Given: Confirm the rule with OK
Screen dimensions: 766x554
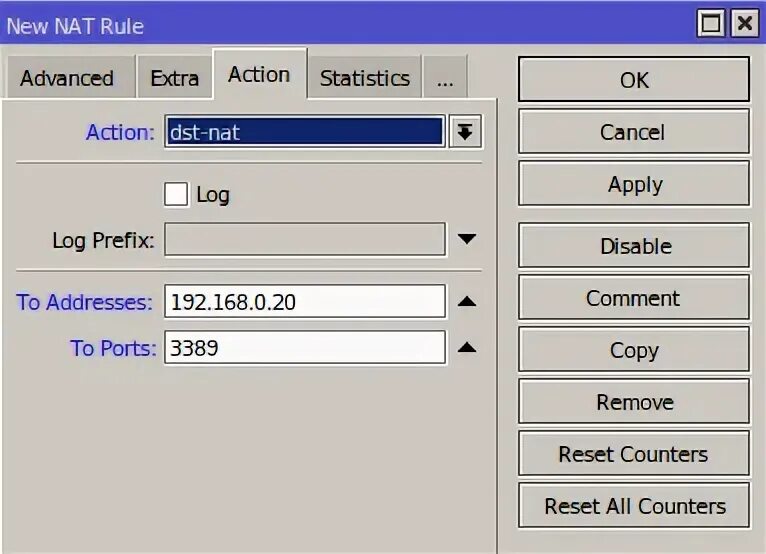Looking at the screenshot, I should click(x=634, y=80).
